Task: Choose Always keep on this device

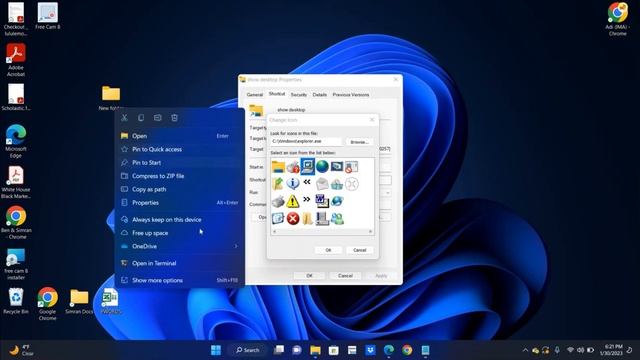Action: pos(180,220)
